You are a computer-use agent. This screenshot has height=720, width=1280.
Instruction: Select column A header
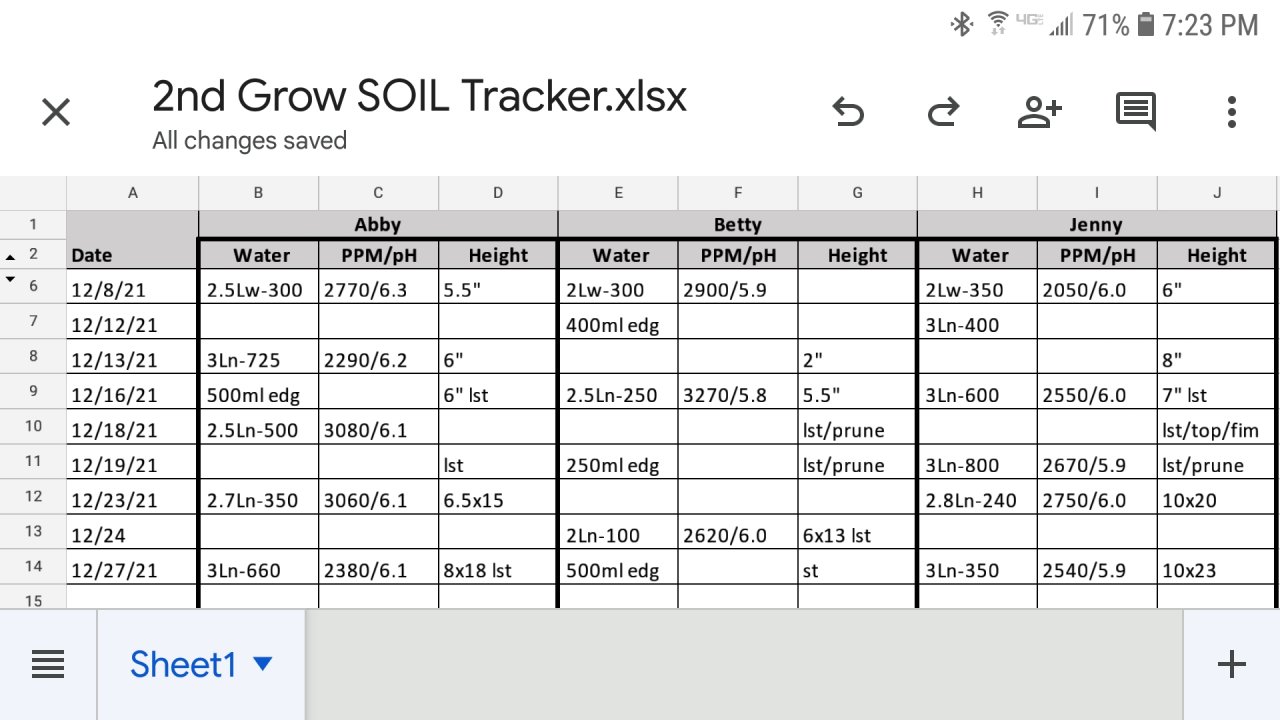point(133,193)
